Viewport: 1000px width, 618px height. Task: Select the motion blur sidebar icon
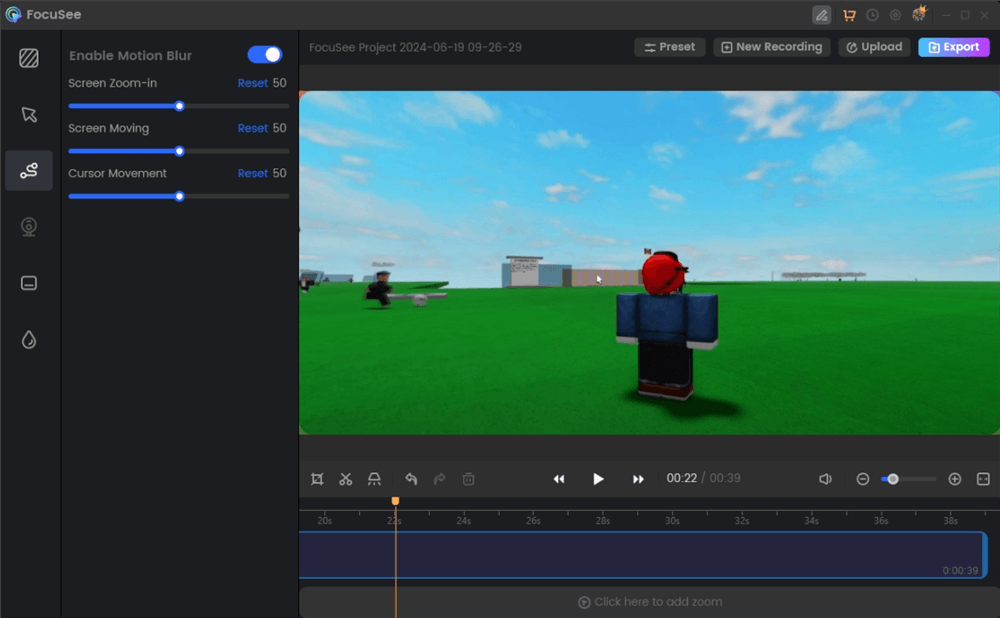coord(29,170)
